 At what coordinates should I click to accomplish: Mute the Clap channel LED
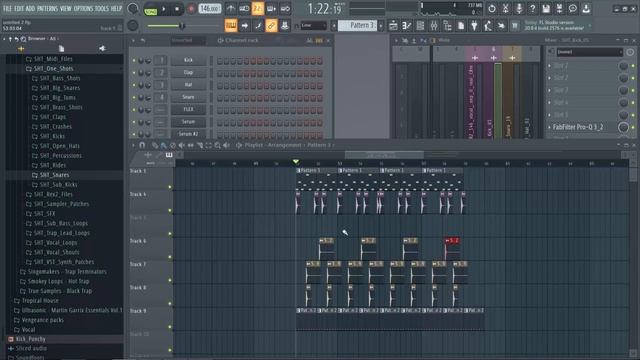tap(134, 73)
